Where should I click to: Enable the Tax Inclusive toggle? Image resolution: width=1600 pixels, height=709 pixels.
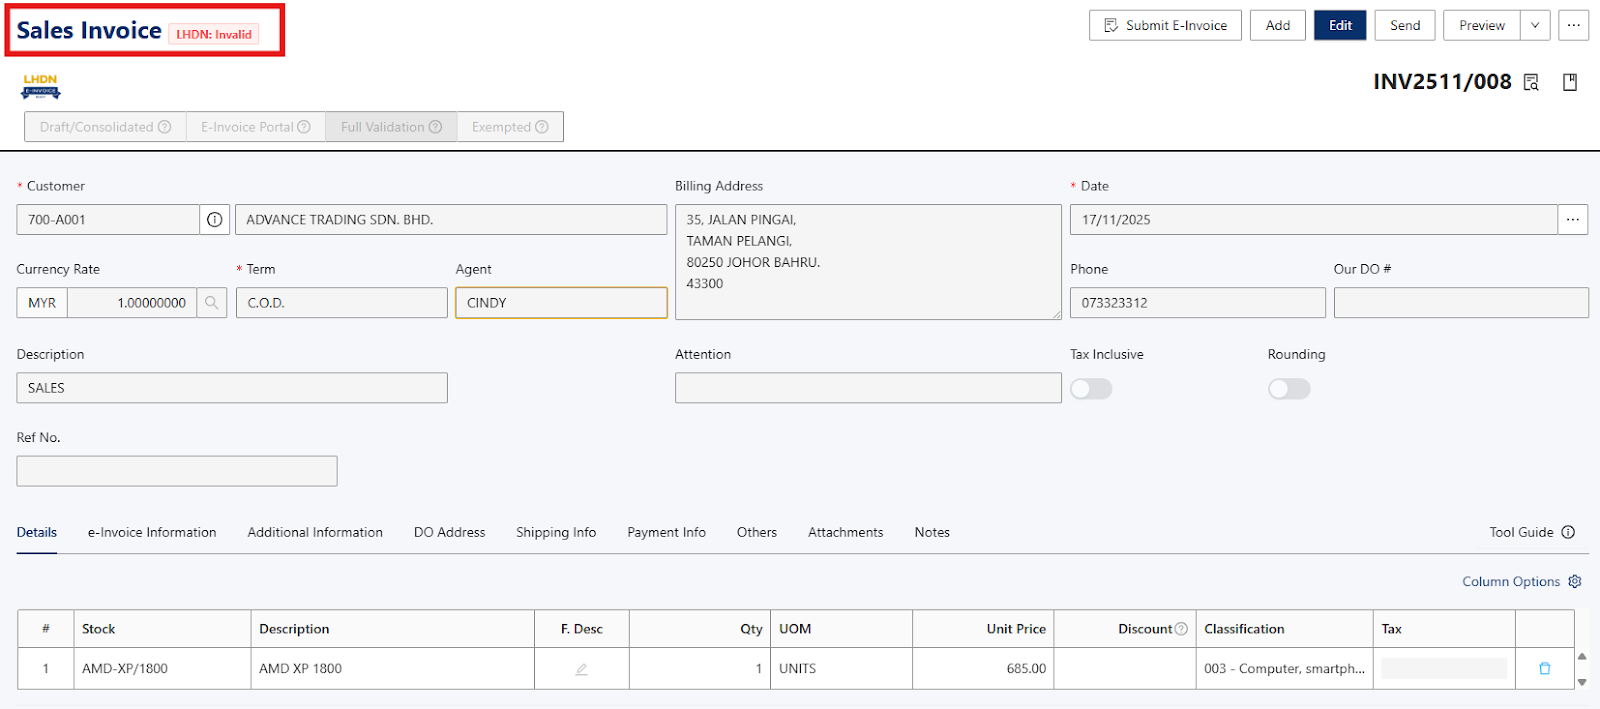click(x=1091, y=389)
